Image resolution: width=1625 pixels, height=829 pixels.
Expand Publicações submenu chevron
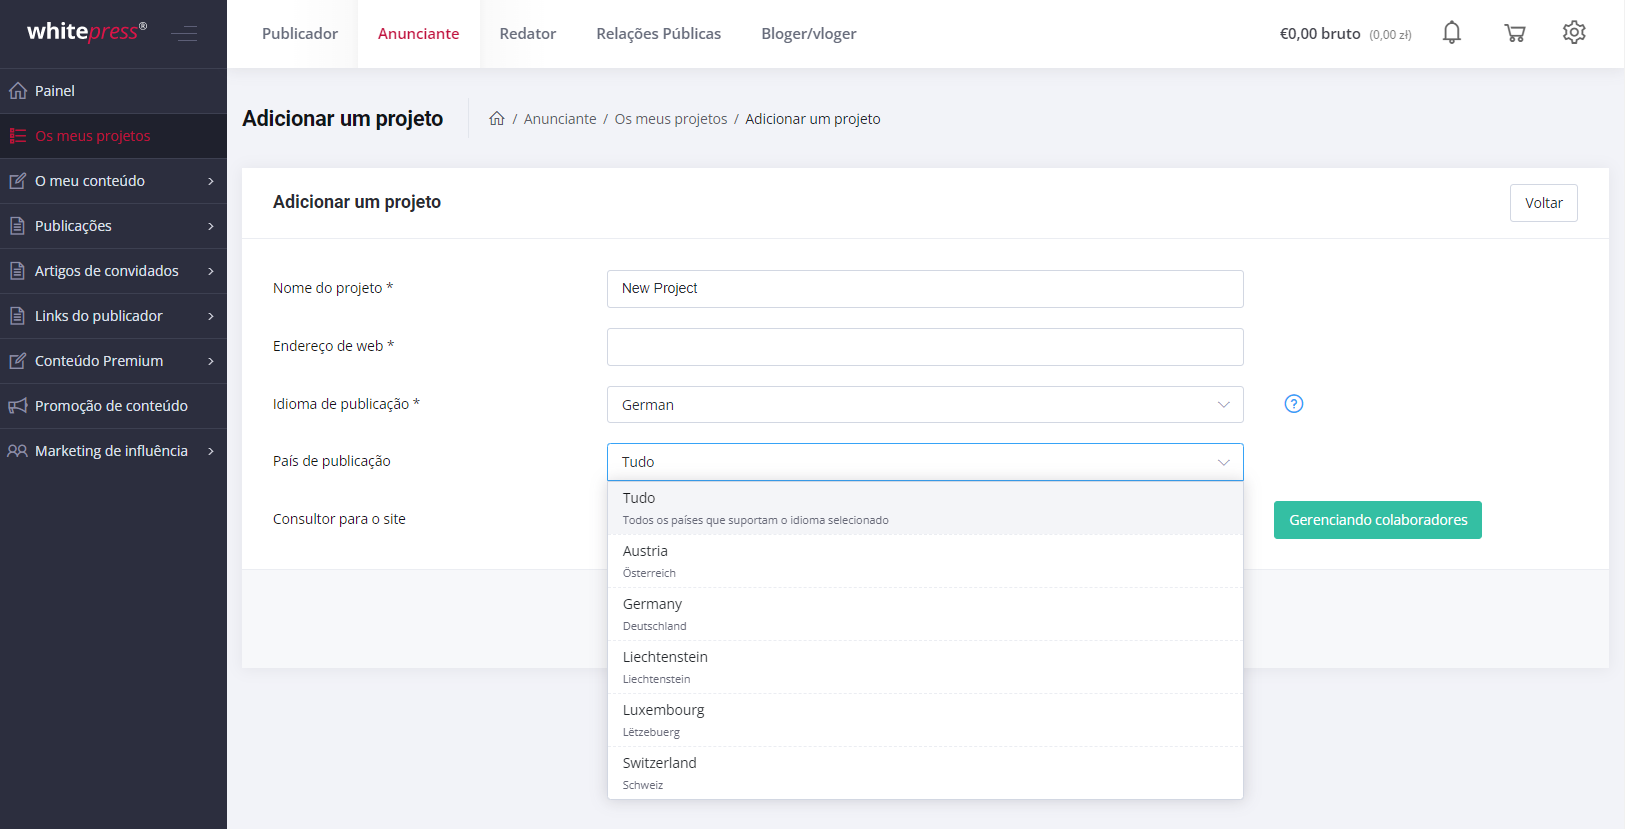[211, 226]
